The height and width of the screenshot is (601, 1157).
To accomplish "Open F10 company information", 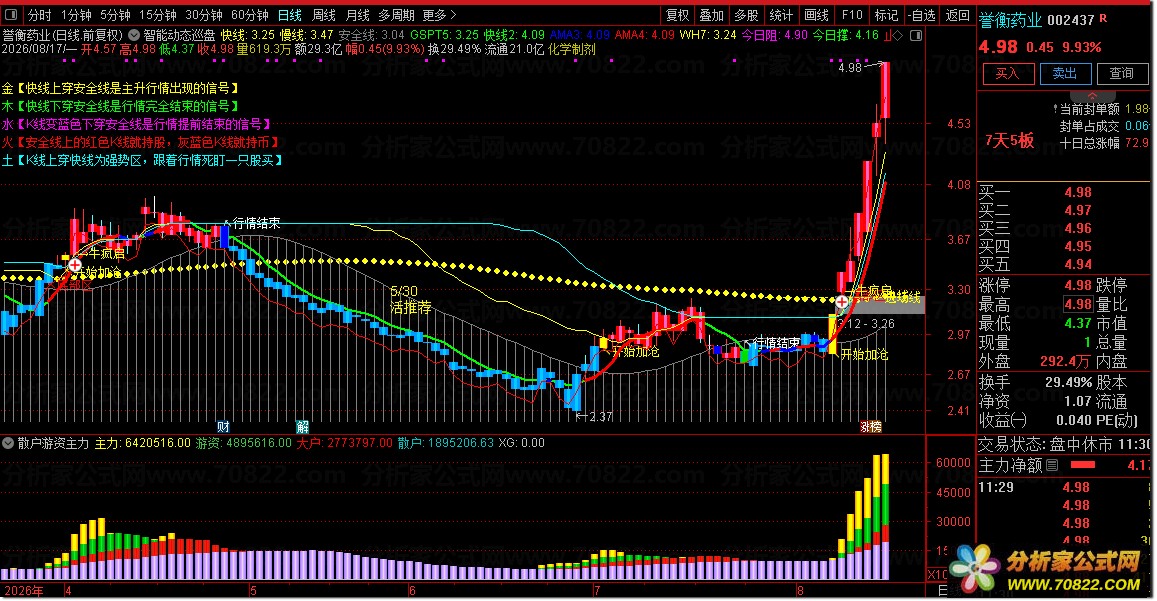I will [x=852, y=15].
